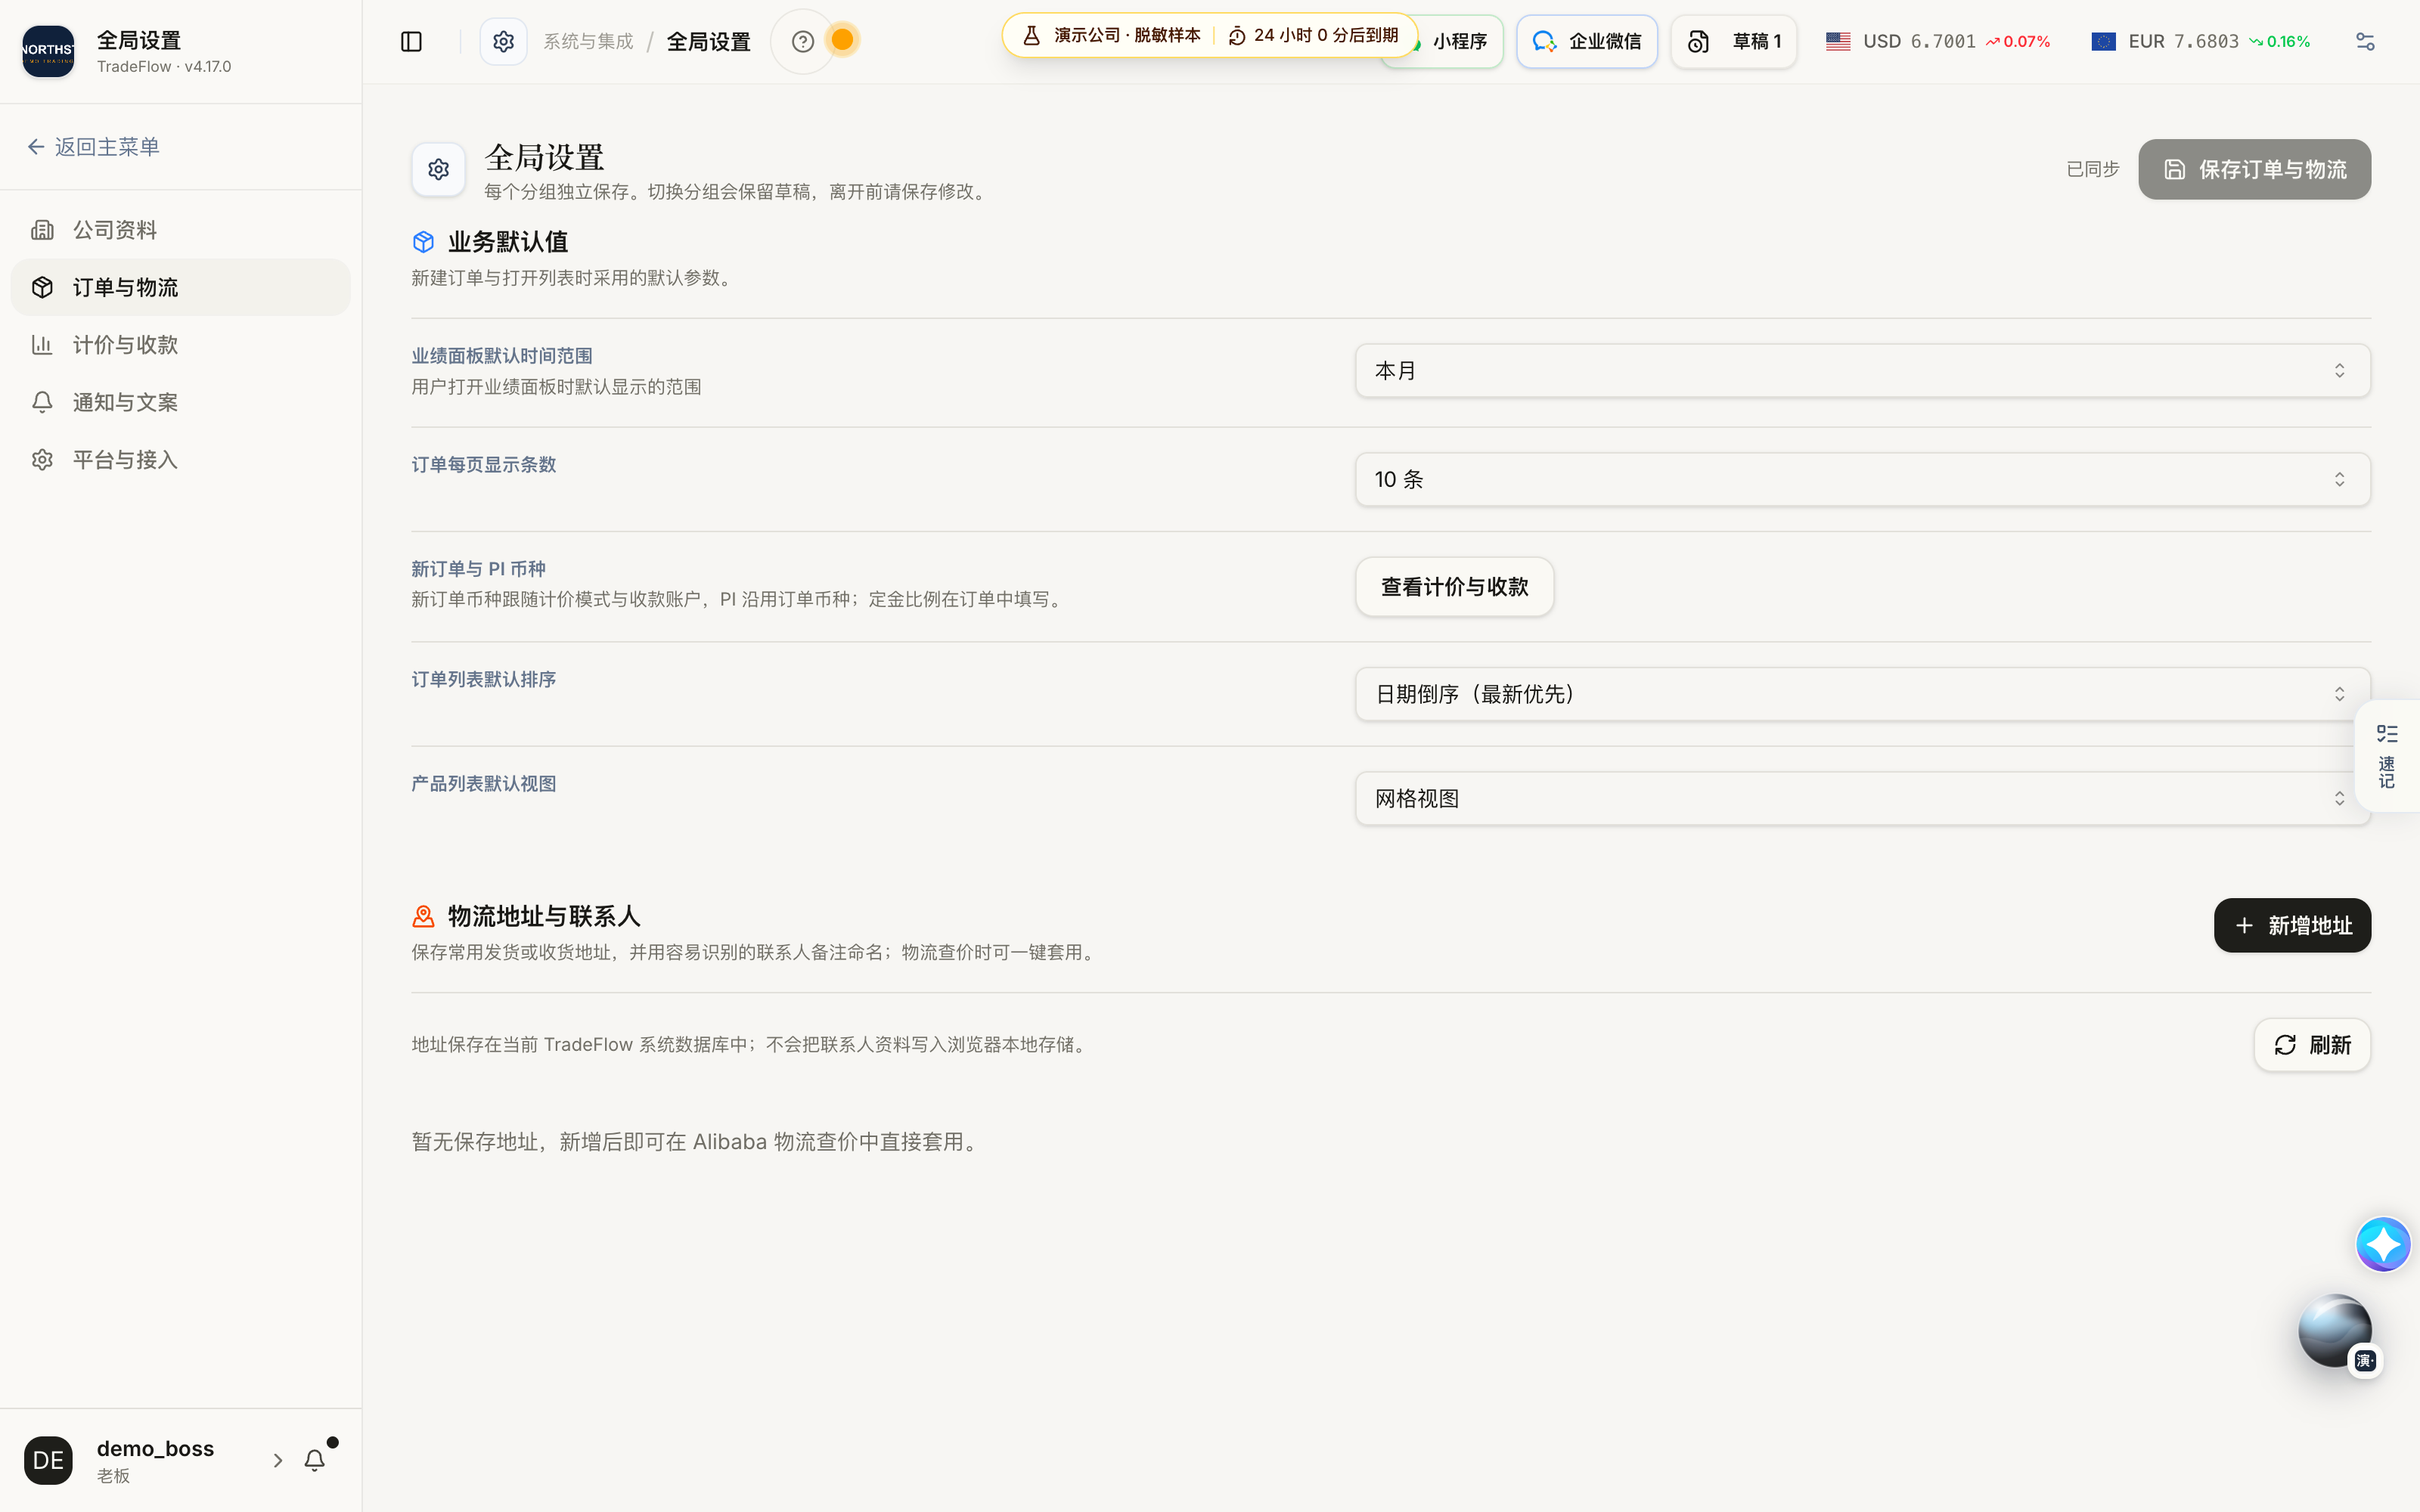Open the sliders settings icon at top right
This screenshot has width=2420, height=1512.
click(x=2364, y=41)
